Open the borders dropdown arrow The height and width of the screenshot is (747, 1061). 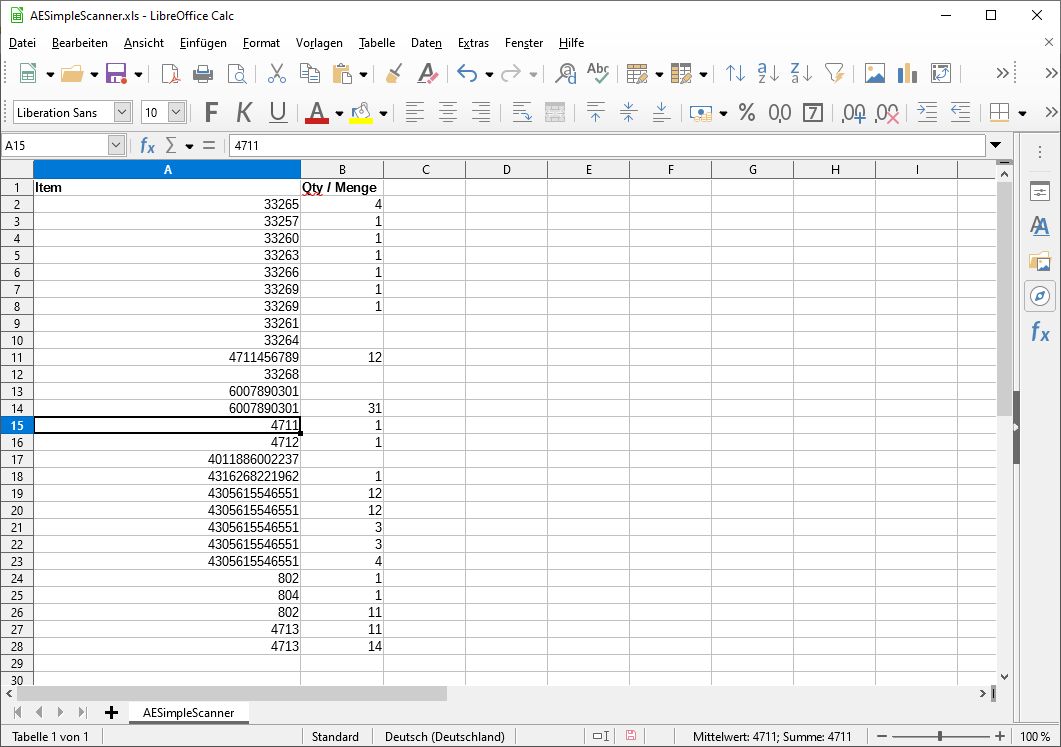click(1022, 113)
